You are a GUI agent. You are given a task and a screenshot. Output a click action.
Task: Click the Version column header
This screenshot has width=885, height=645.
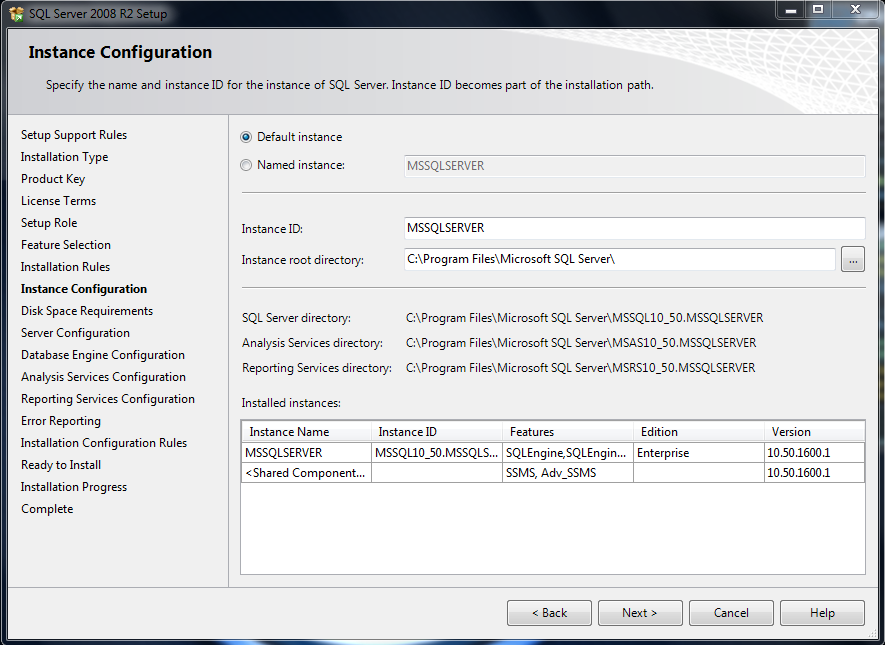click(814, 432)
